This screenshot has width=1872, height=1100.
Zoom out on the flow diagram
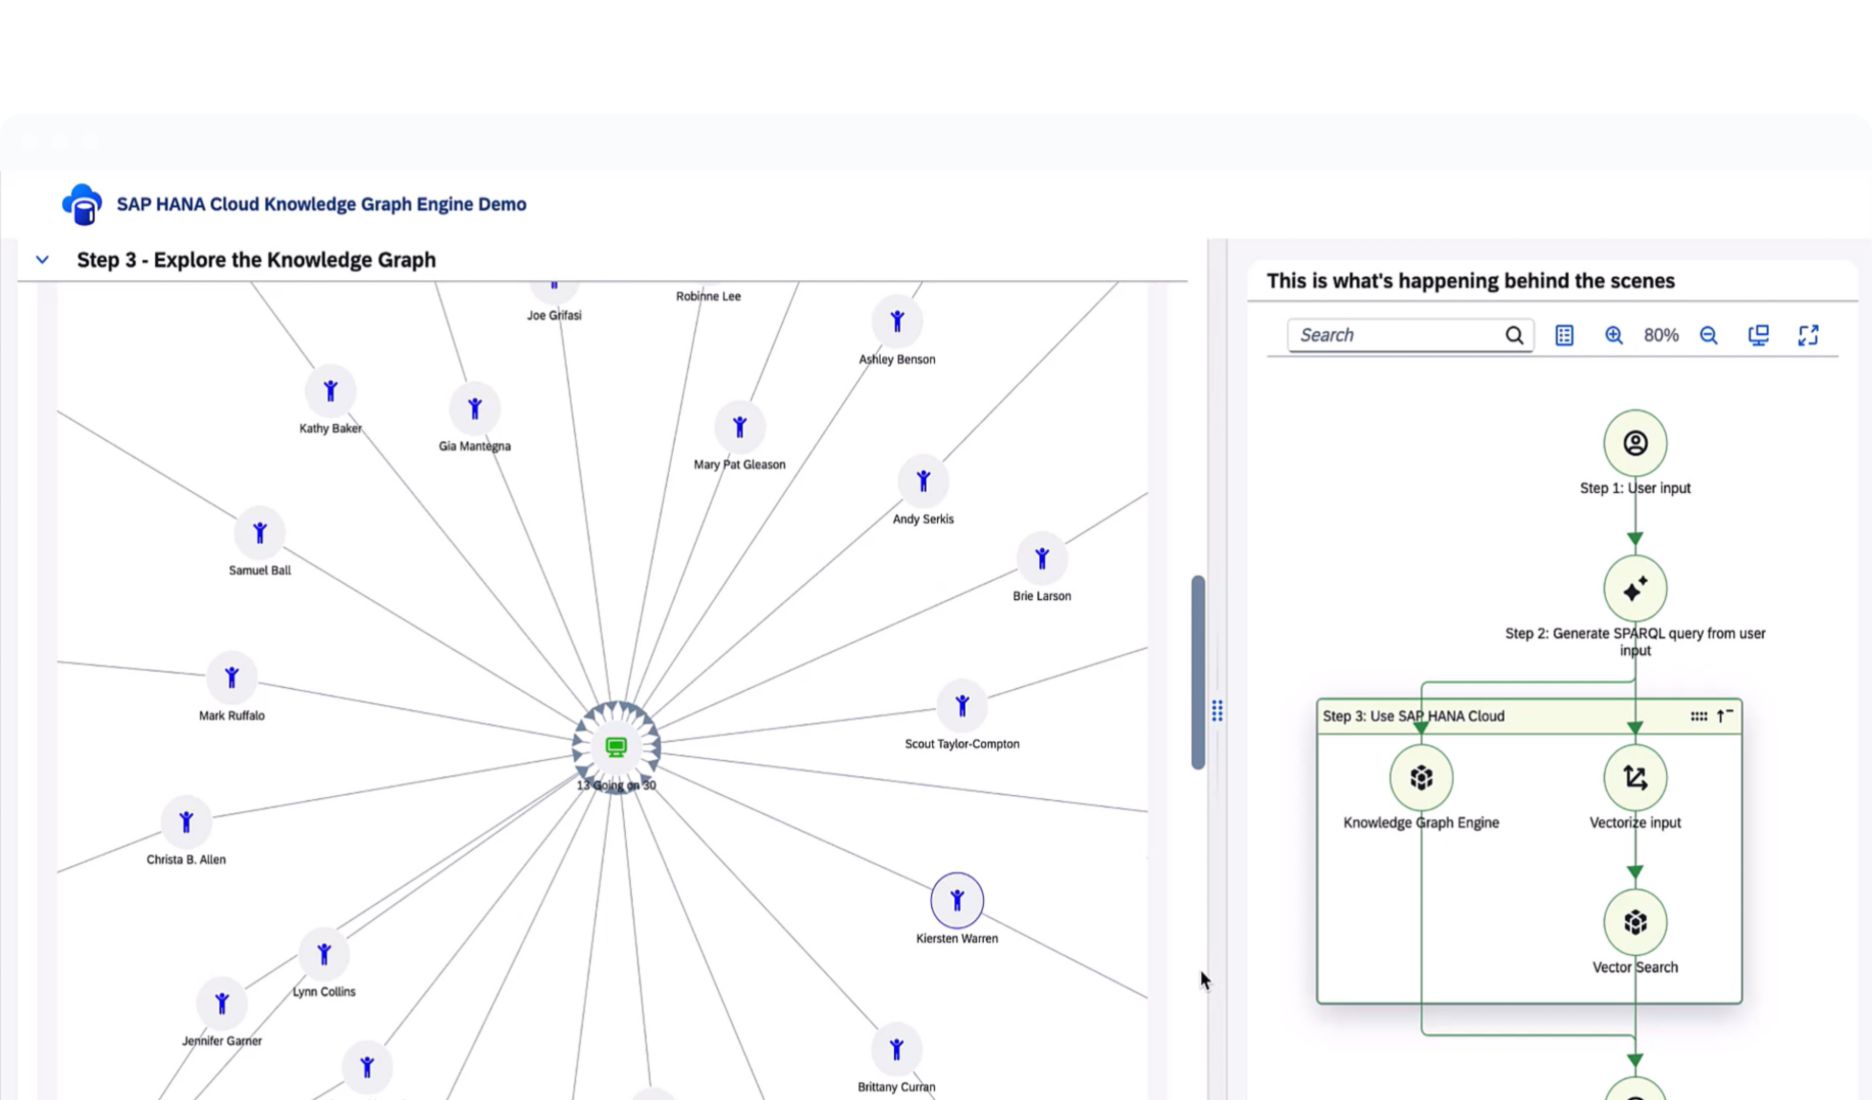click(1709, 335)
